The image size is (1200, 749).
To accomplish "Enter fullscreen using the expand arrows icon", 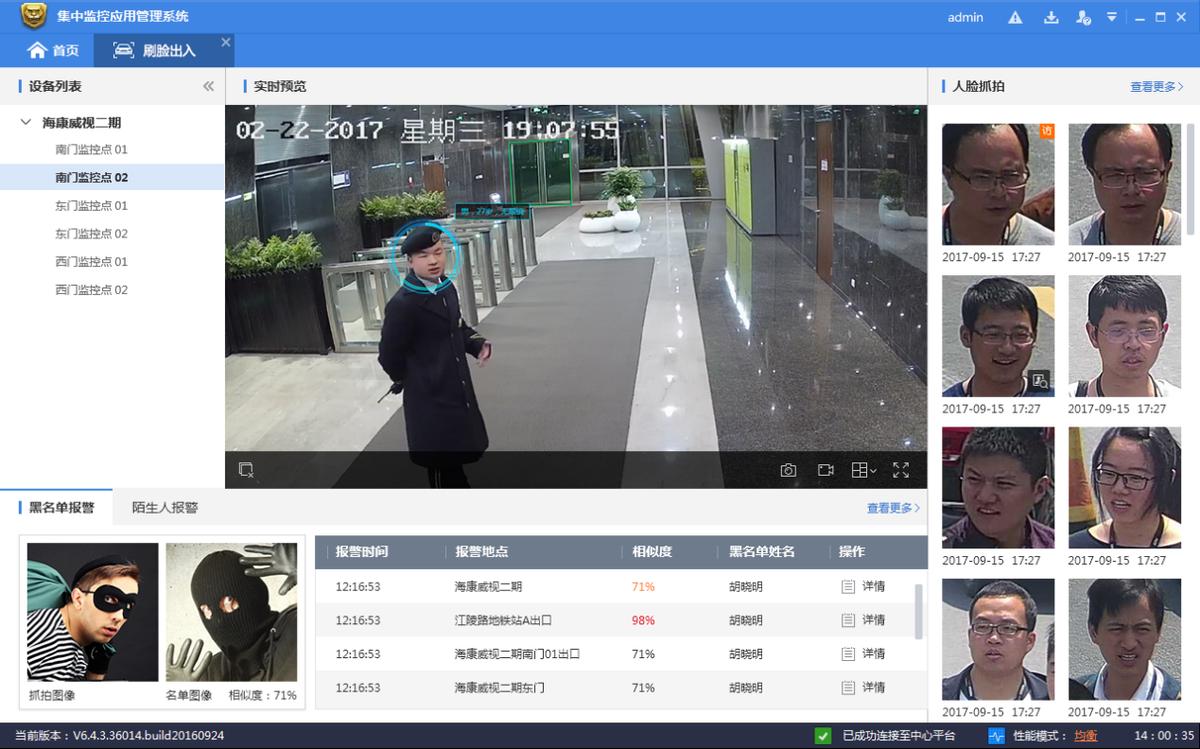I will tap(900, 469).
